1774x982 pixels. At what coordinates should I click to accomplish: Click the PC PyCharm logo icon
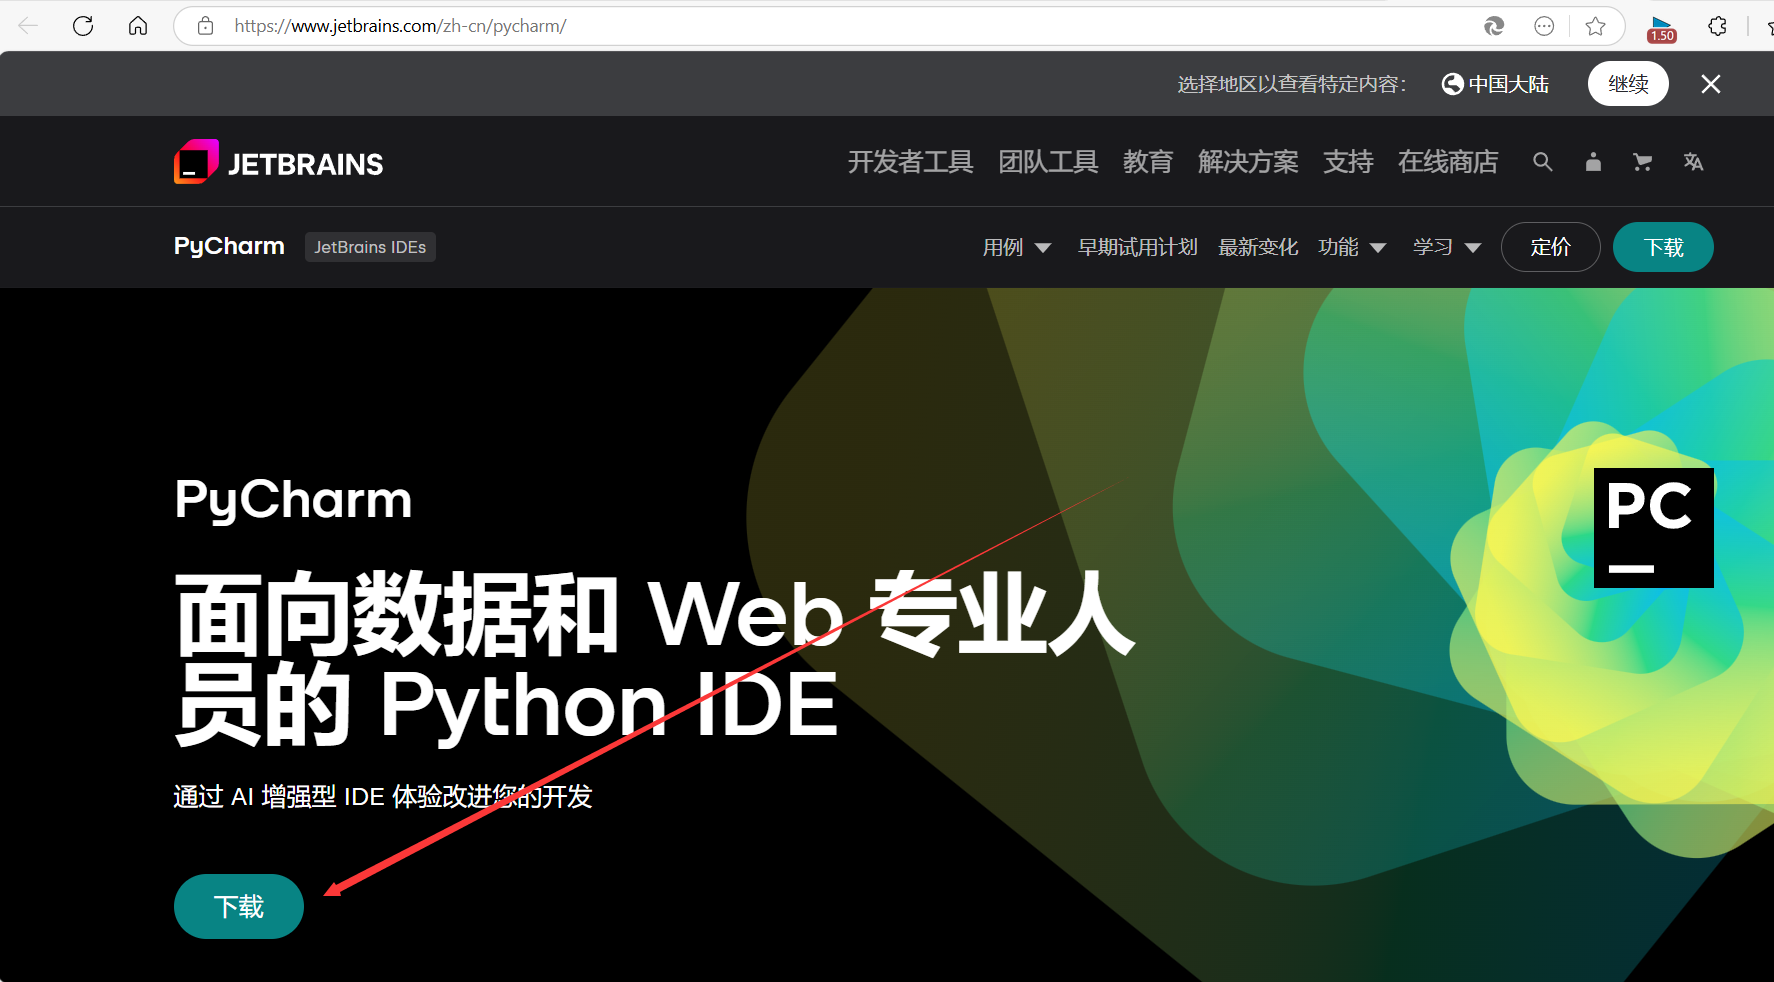click(1653, 527)
